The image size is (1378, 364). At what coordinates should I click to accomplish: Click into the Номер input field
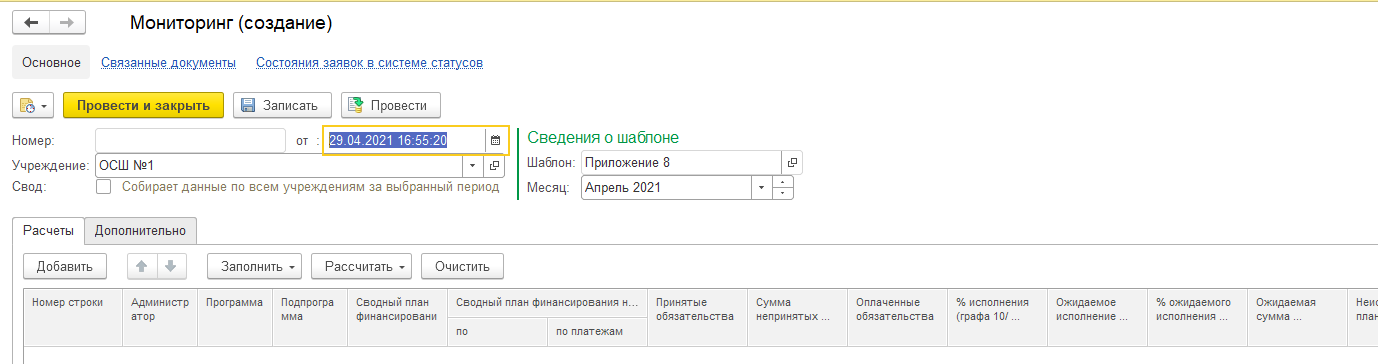click(191, 141)
